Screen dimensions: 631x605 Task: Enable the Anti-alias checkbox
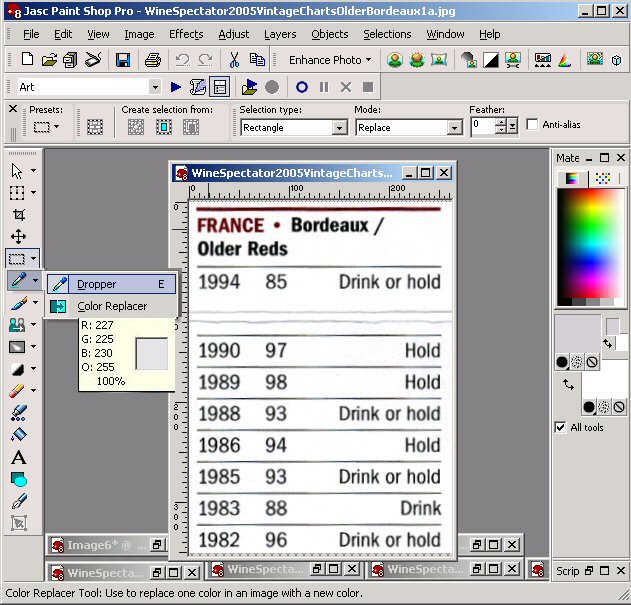(532, 125)
